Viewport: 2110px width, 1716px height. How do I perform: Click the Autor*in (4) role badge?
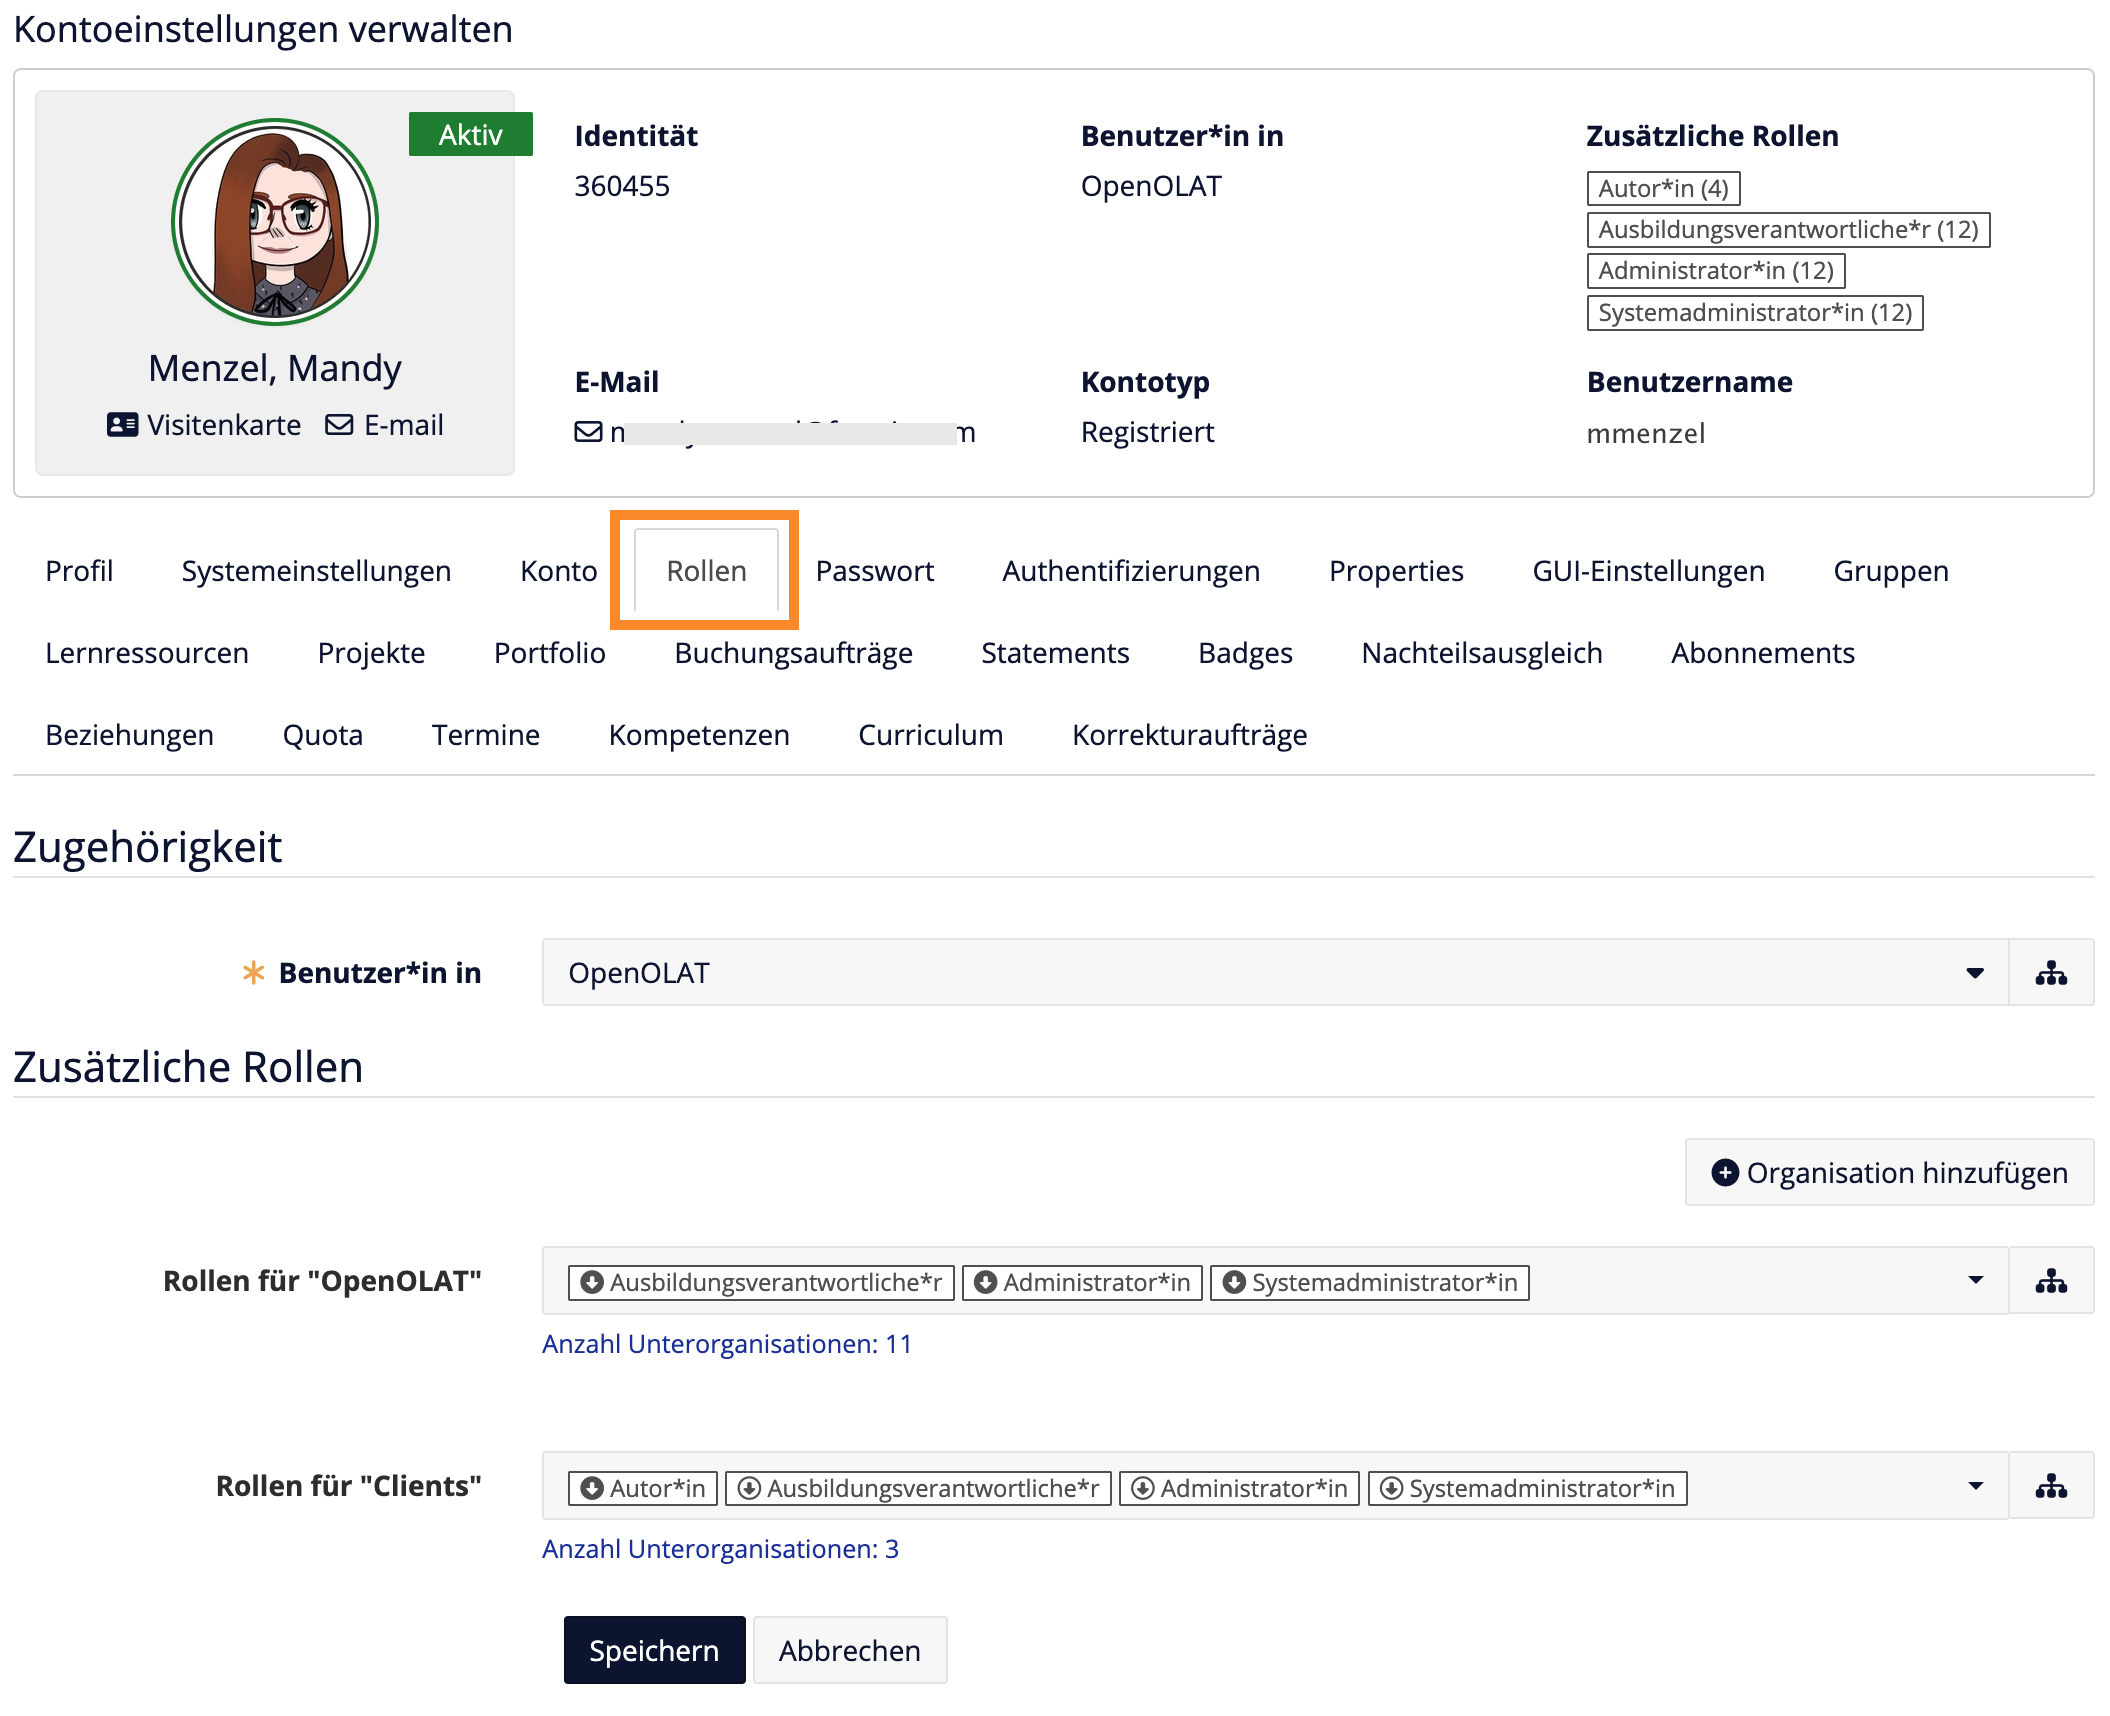pos(1663,188)
